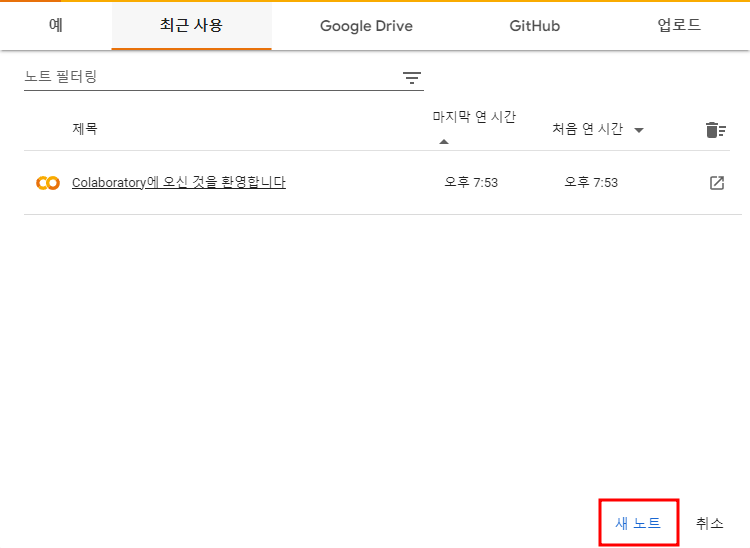Screen dimensions: 750x548
Task: Select the 최근 사용 tab
Action: [x=191, y=25]
